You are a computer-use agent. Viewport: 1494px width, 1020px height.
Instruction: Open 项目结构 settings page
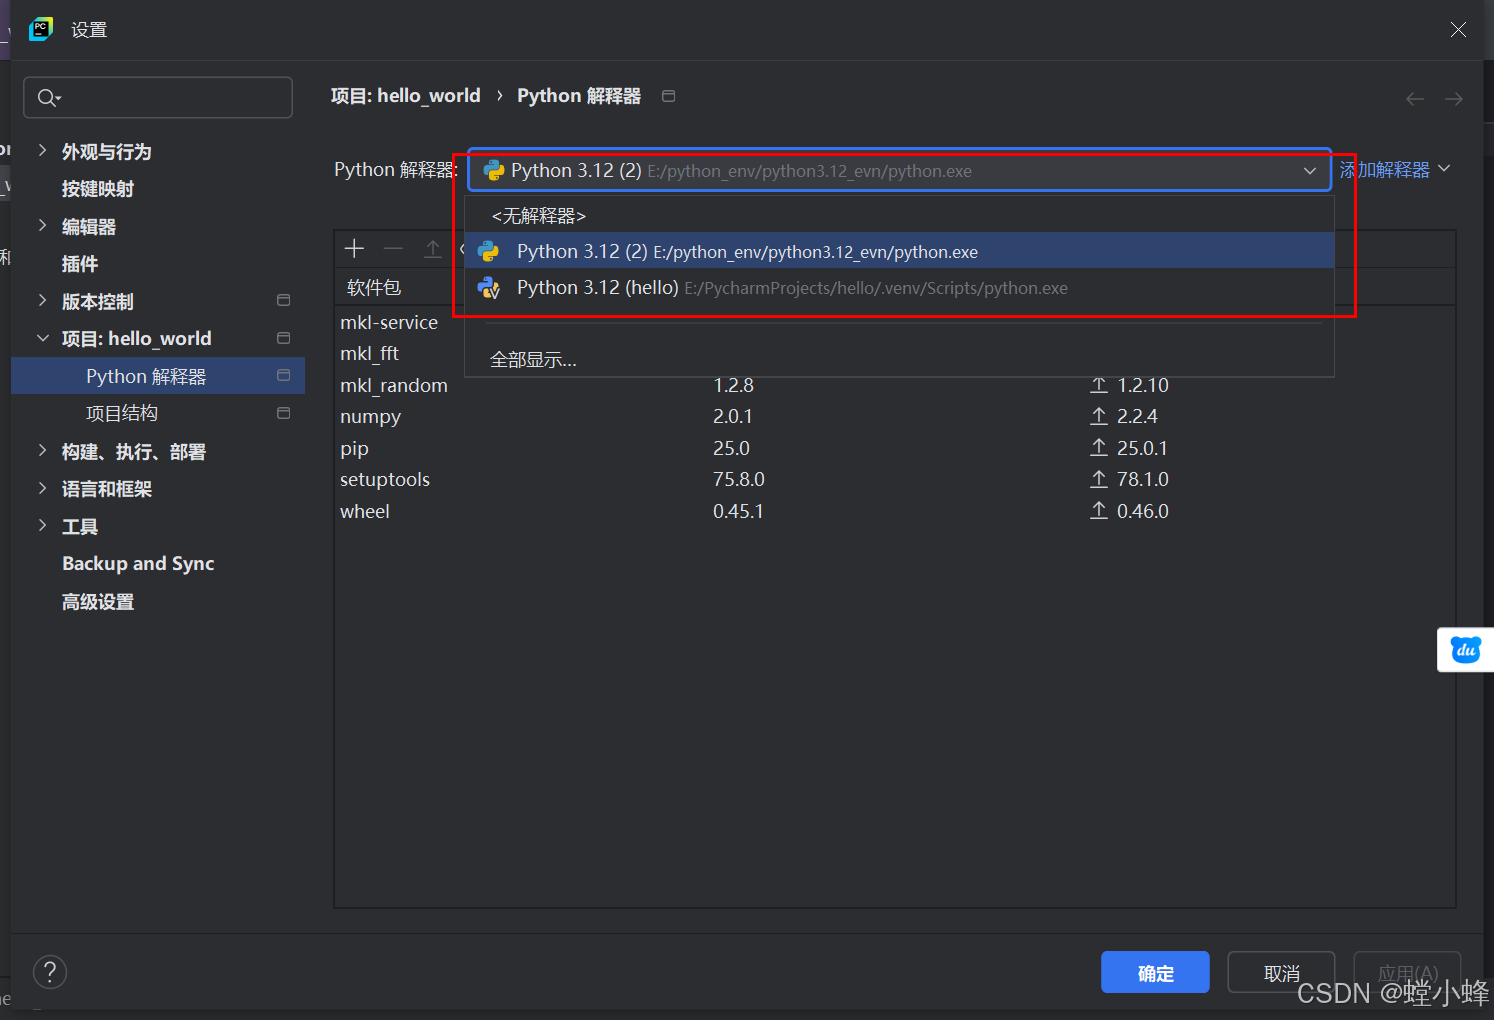[x=122, y=413]
